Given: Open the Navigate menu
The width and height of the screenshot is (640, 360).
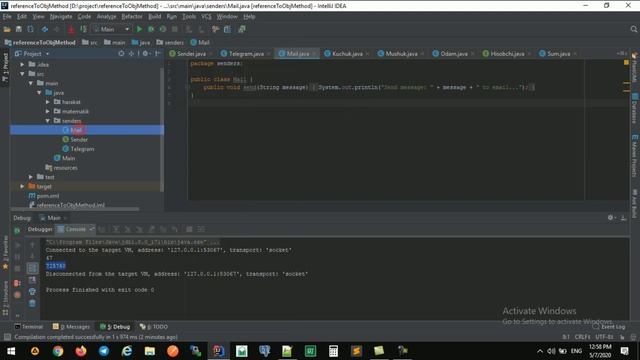Looking at the screenshot, I should [x=61, y=17].
